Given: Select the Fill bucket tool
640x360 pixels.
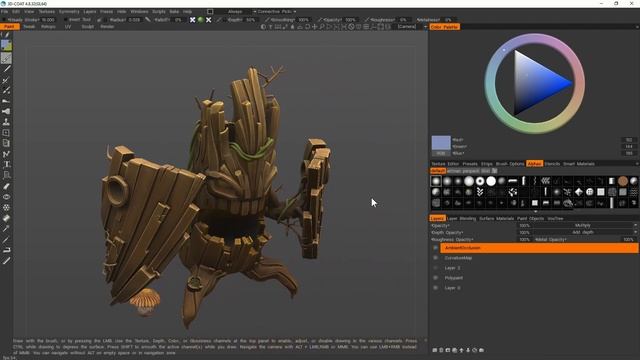Looking at the screenshot, I should tap(6, 218).
